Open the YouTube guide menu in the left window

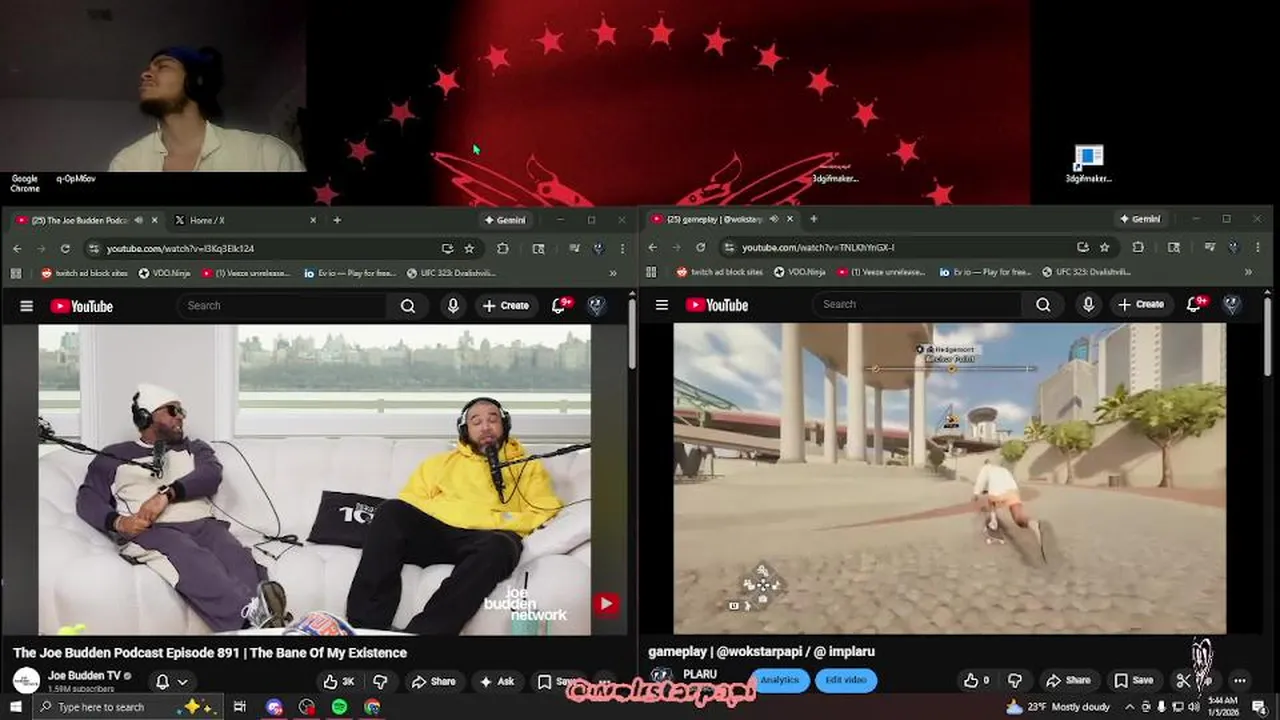(x=27, y=306)
